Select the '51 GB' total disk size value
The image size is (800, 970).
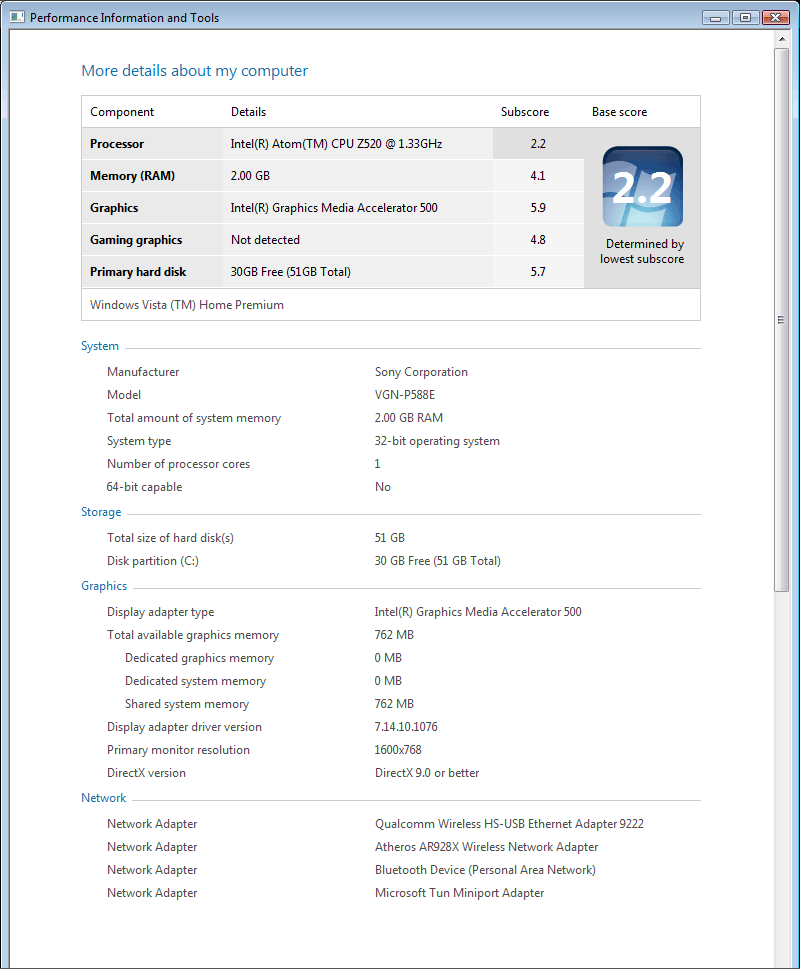click(389, 538)
